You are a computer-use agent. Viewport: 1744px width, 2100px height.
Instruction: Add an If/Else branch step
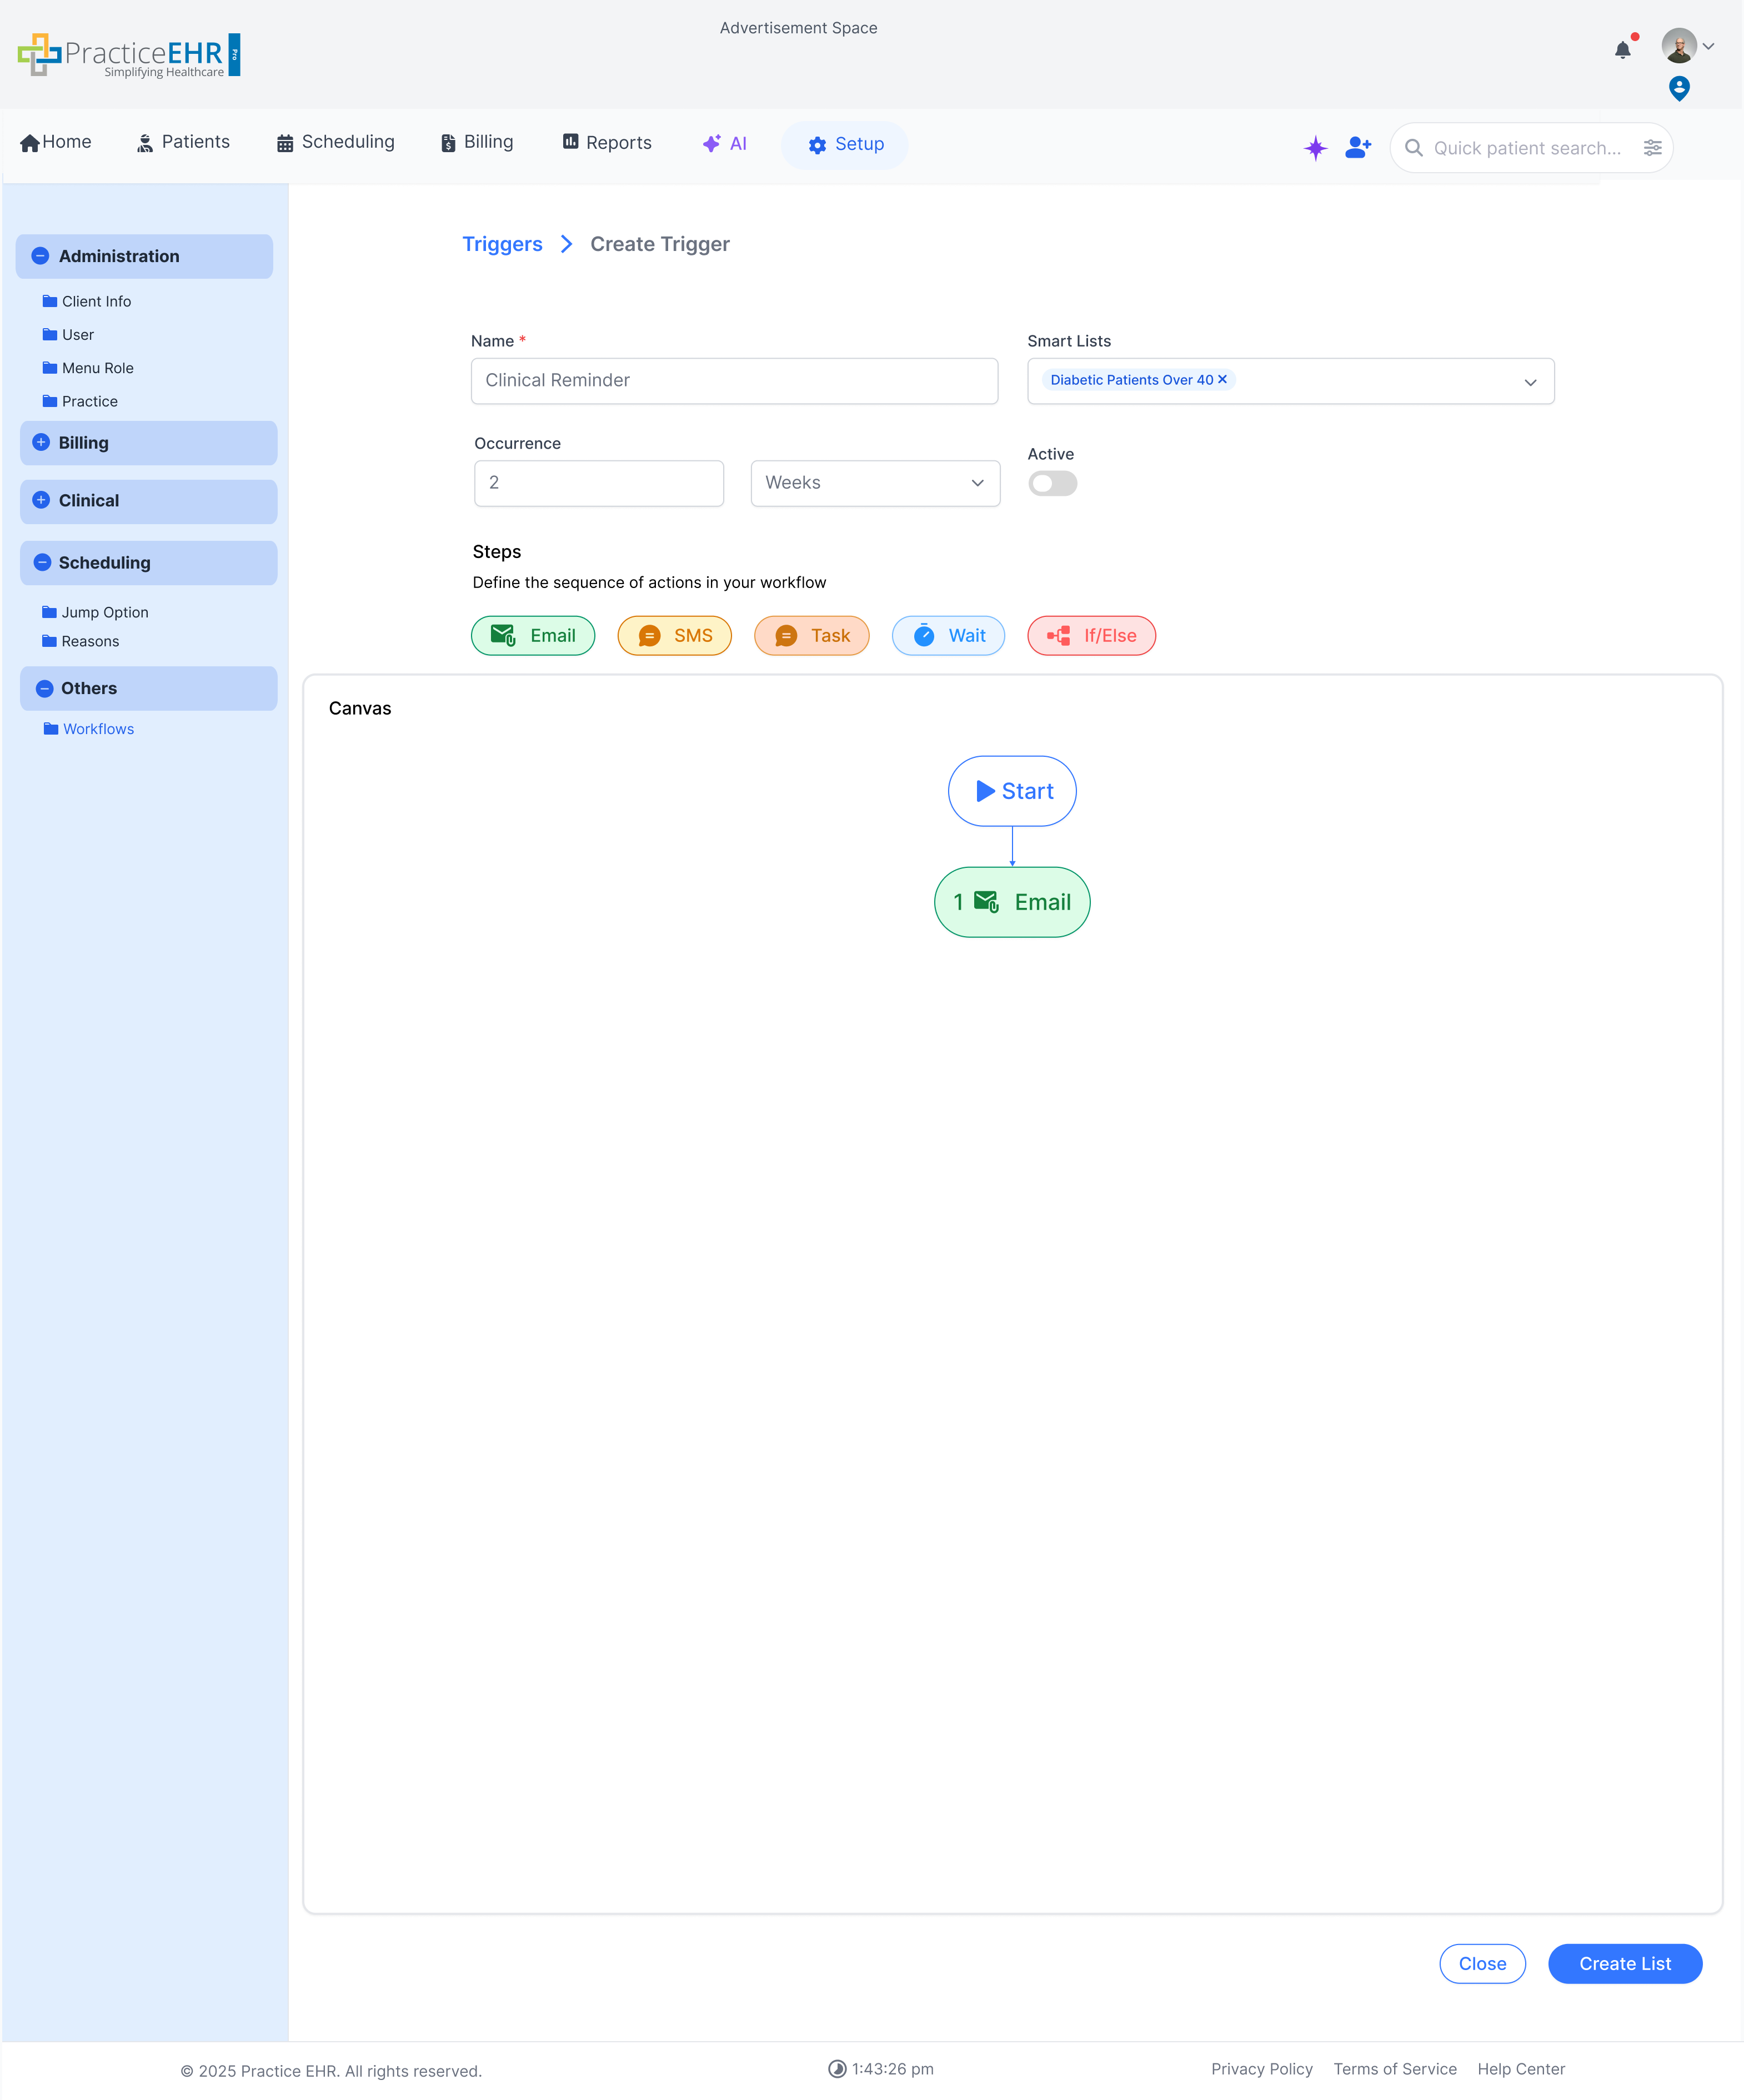(x=1091, y=635)
